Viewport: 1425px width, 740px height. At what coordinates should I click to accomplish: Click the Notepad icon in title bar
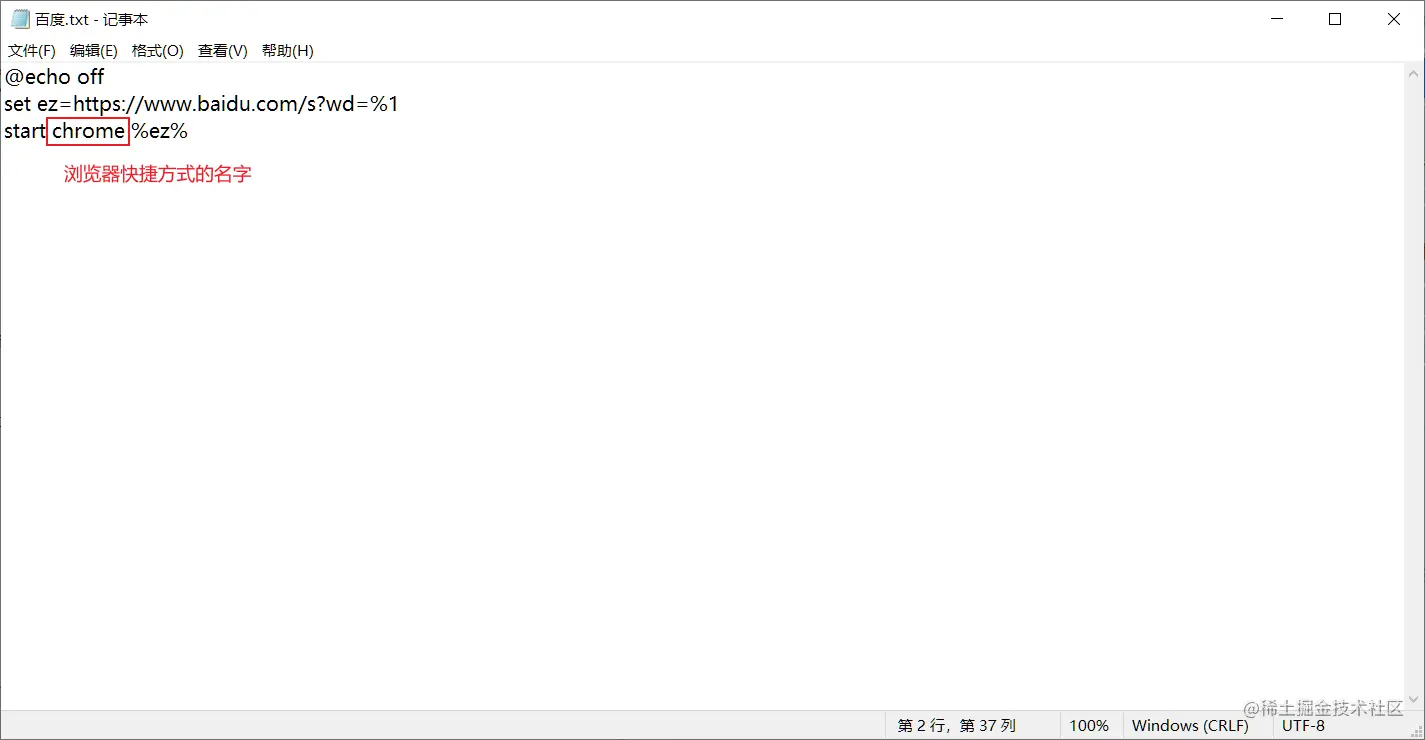pyautogui.click(x=20, y=19)
